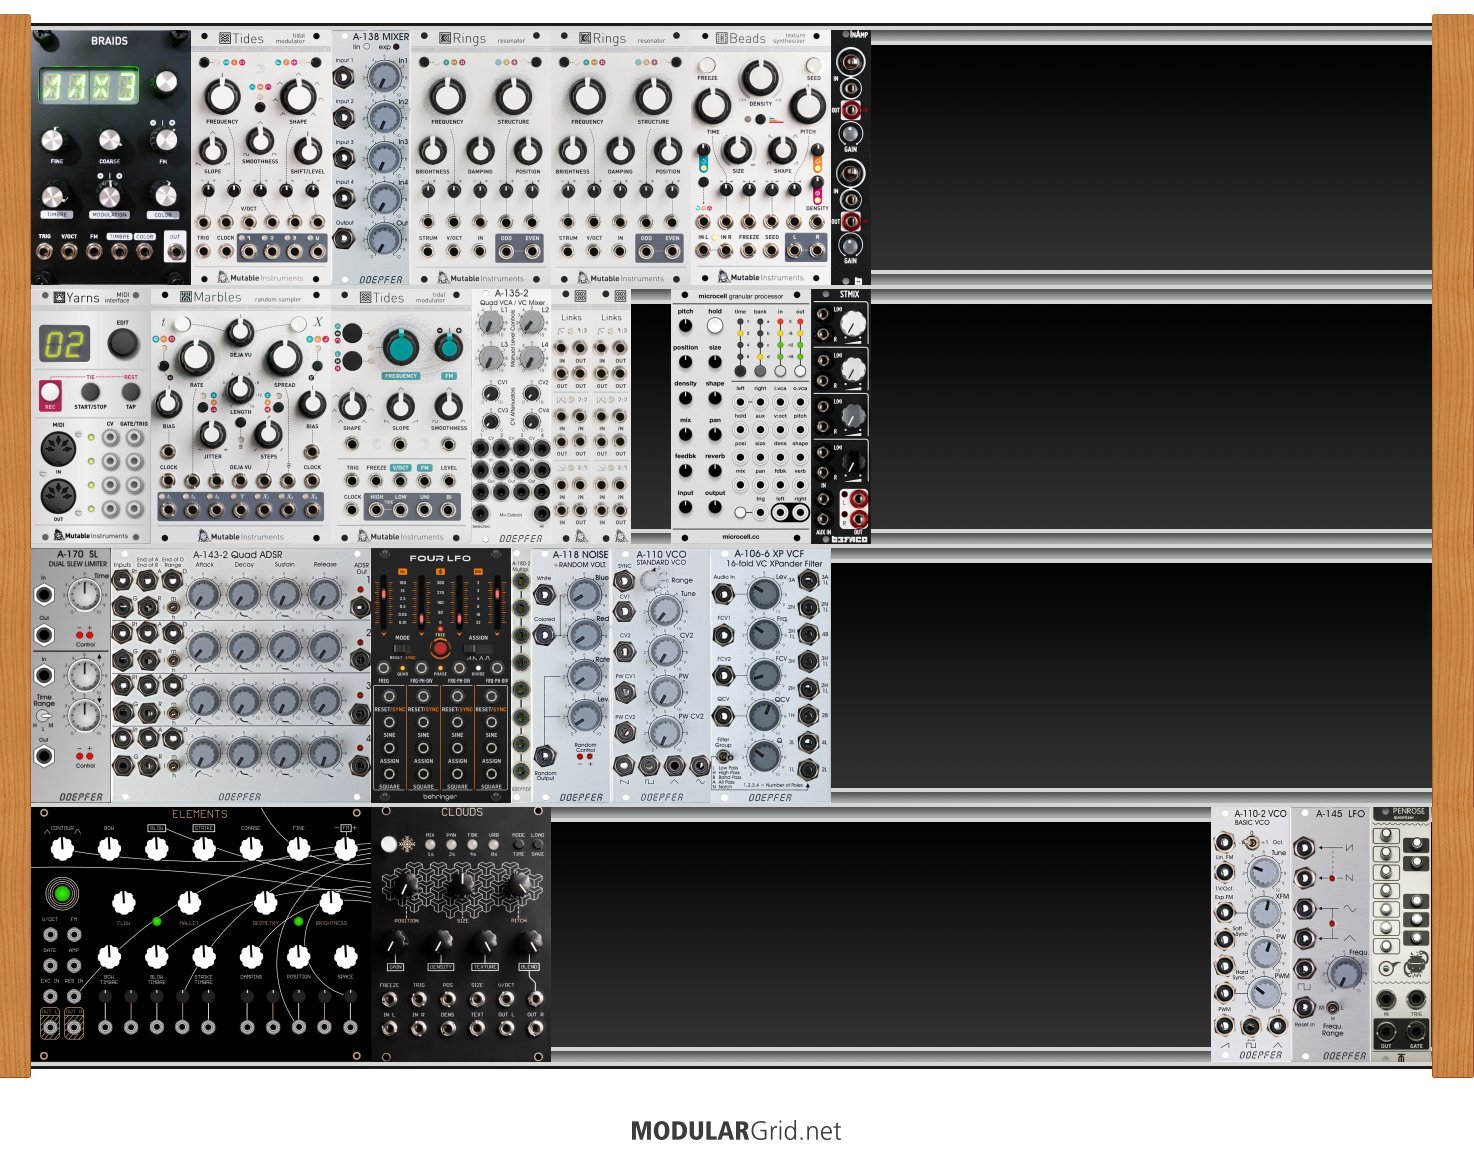Viewport: 1474px width, 1152px height.
Task: Flip the ASSIGN switch on Four LFO
Action: click(x=478, y=650)
